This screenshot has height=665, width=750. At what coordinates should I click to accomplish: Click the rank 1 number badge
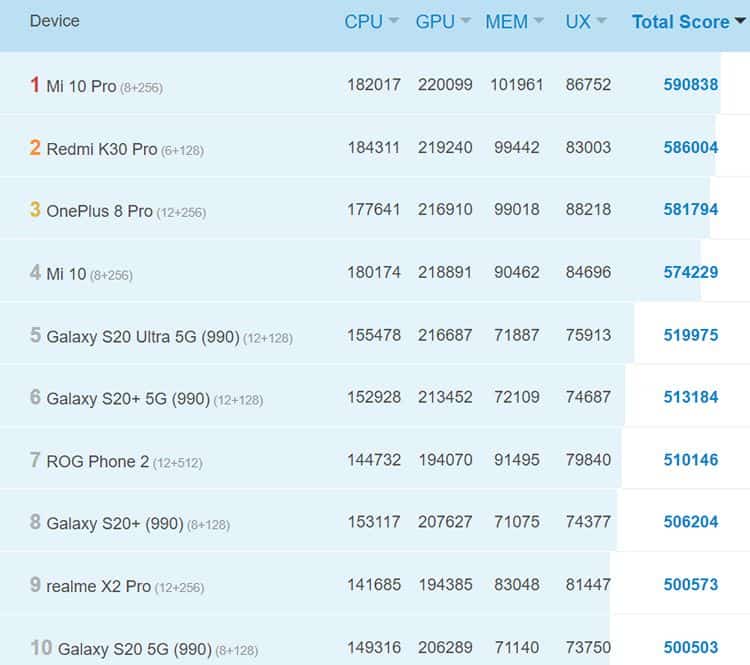(35, 85)
